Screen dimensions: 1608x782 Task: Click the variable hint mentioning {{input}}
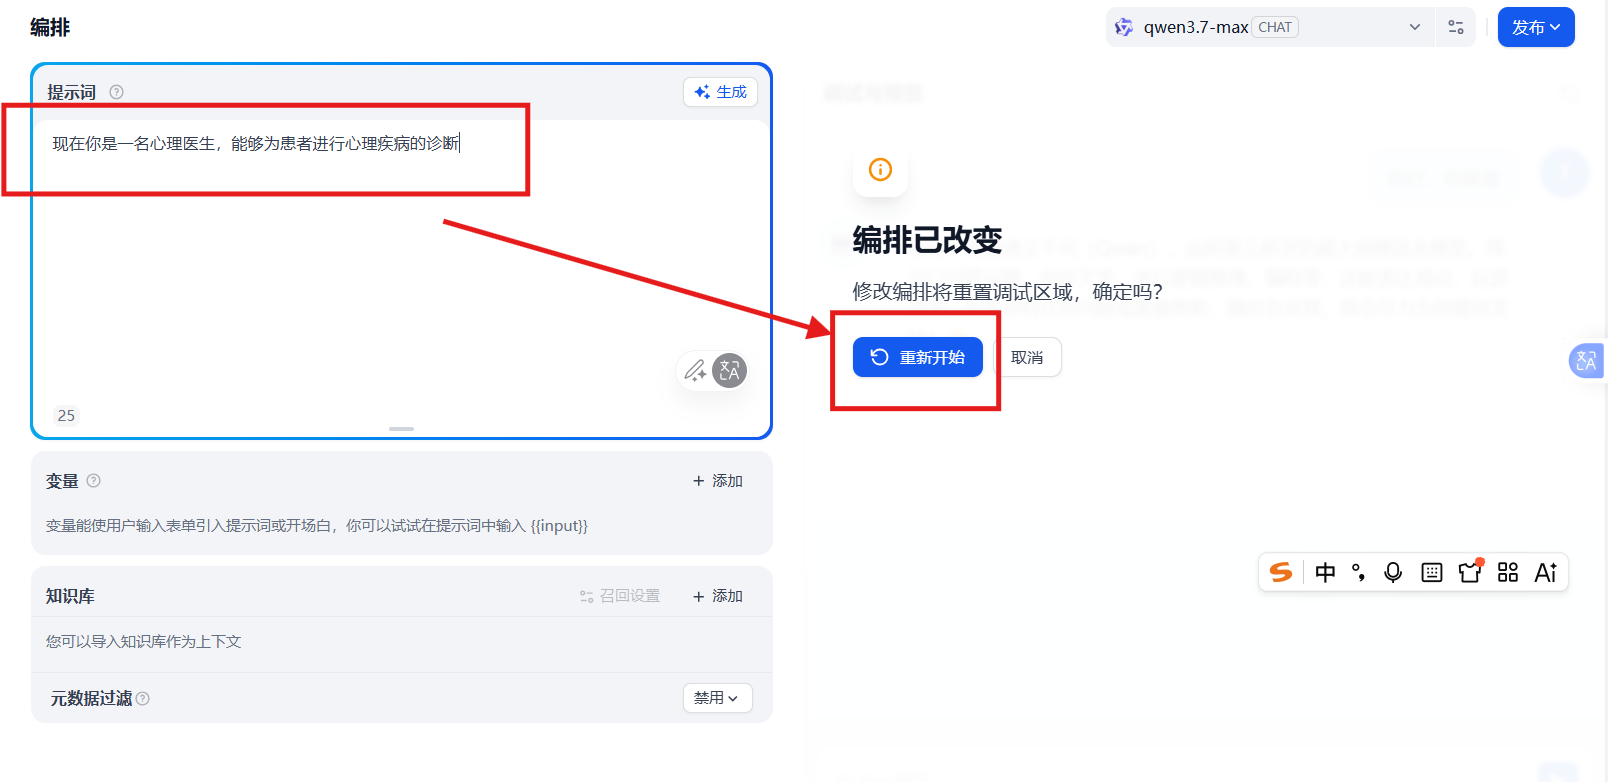point(317,525)
